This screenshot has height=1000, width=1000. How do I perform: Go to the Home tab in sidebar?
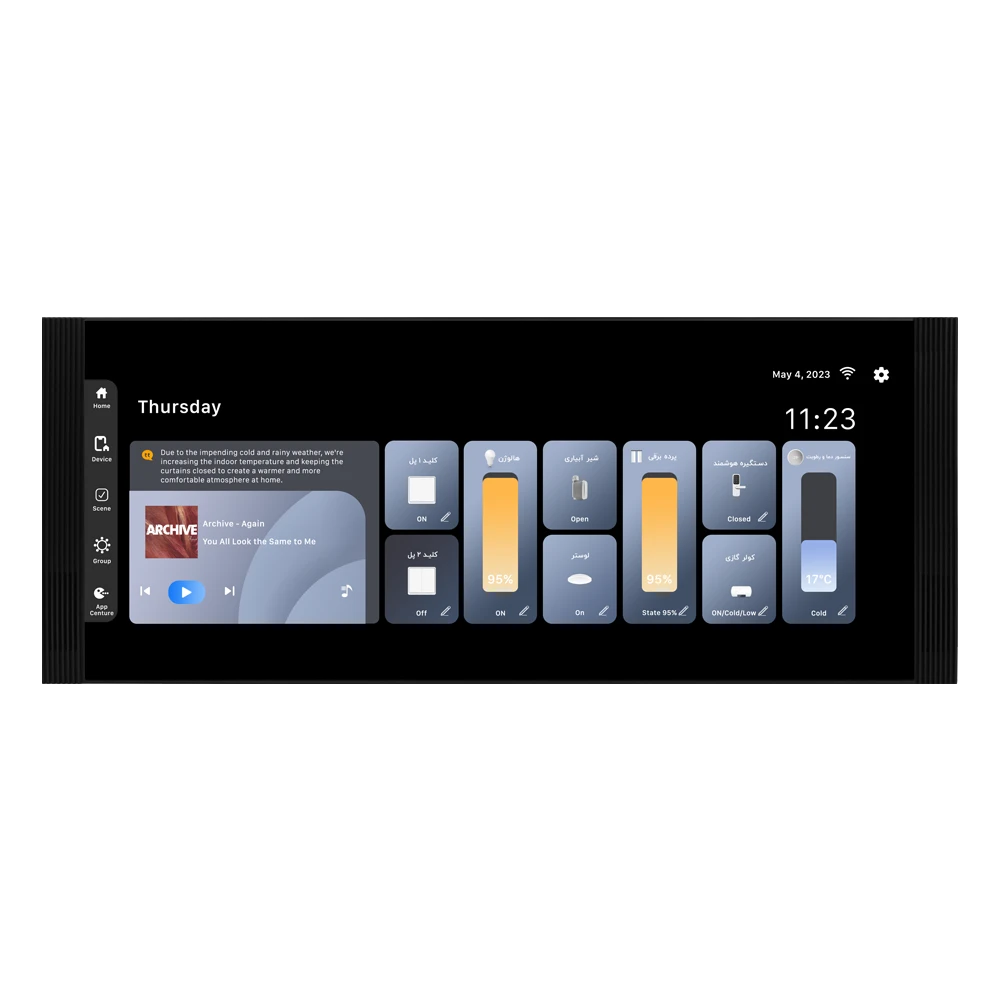click(101, 397)
